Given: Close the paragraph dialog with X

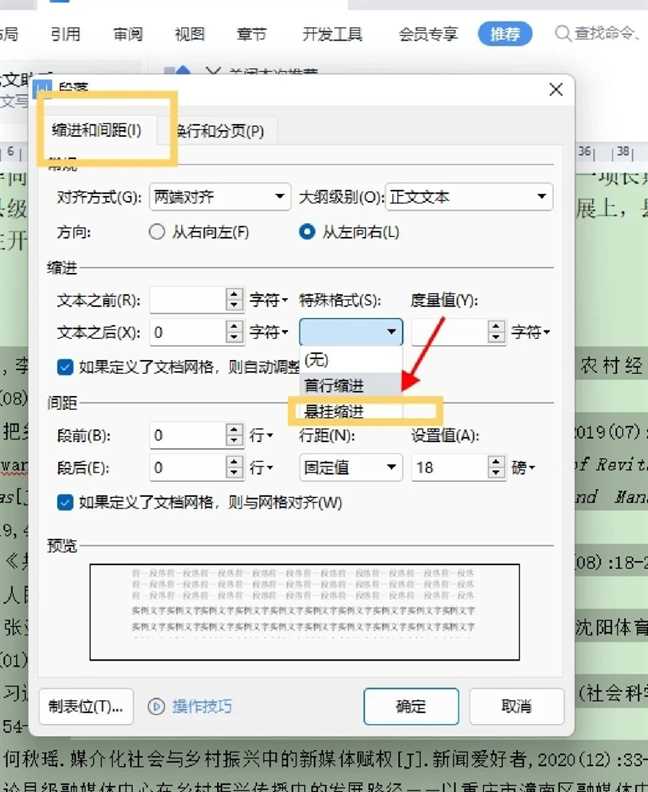Looking at the screenshot, I should coord(557,90).
